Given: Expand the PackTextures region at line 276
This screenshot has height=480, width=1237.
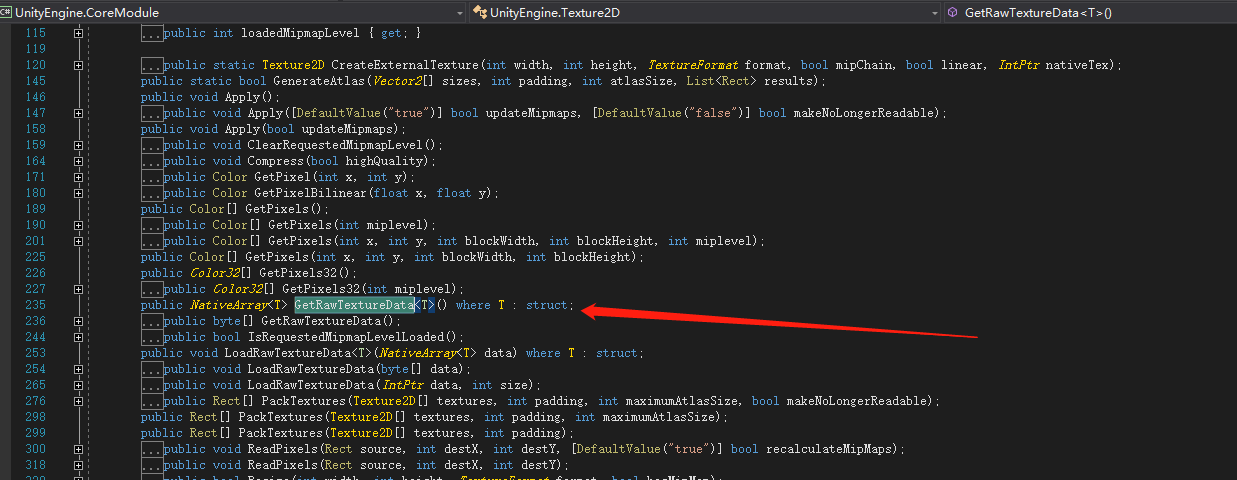Looking at the screenshot, I should 78,401.
